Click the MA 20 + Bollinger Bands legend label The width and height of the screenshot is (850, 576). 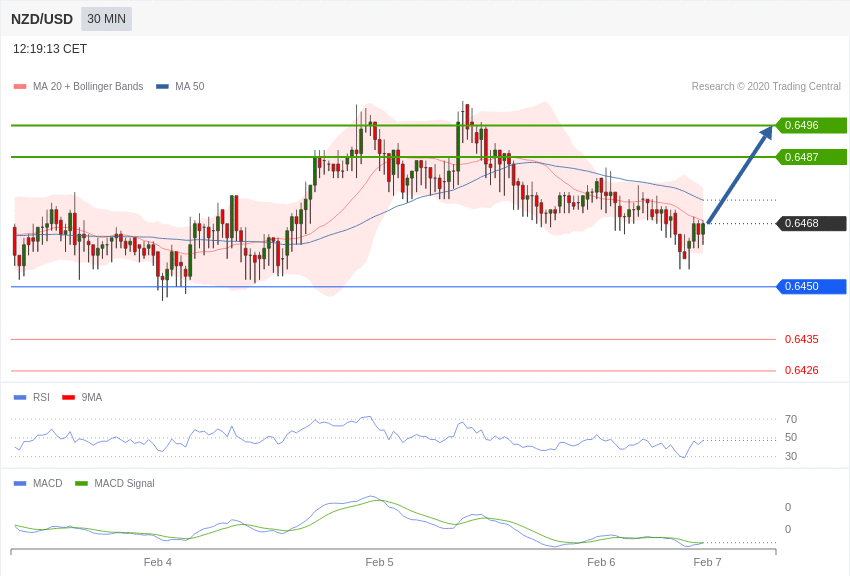pos(88,86)
